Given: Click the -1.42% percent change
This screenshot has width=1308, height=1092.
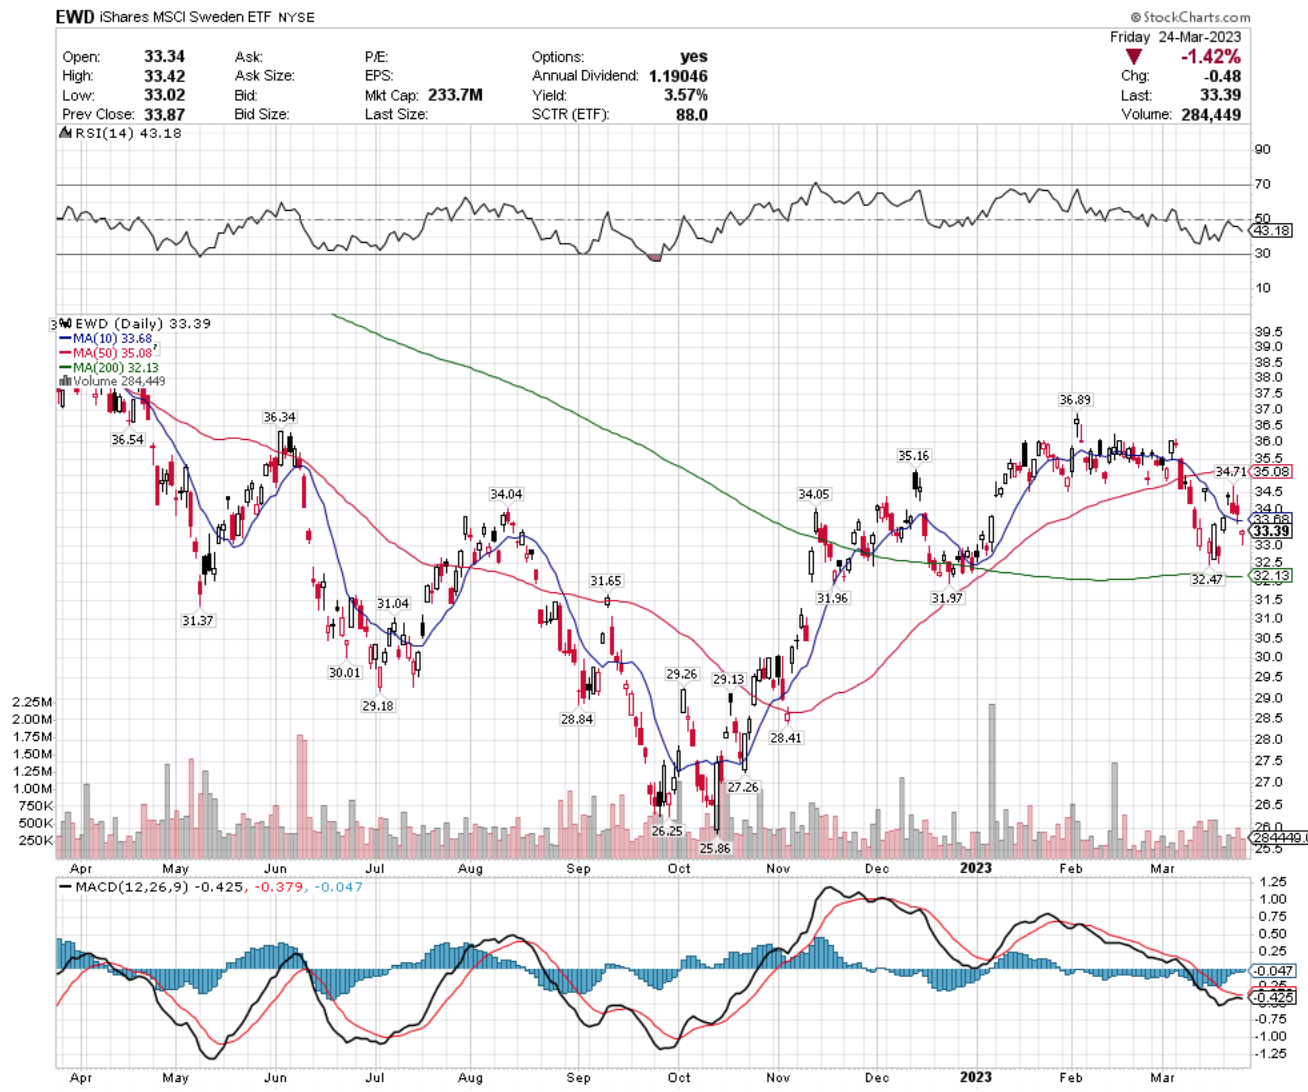Looking at the screenshot, I should click(1210, 57).
